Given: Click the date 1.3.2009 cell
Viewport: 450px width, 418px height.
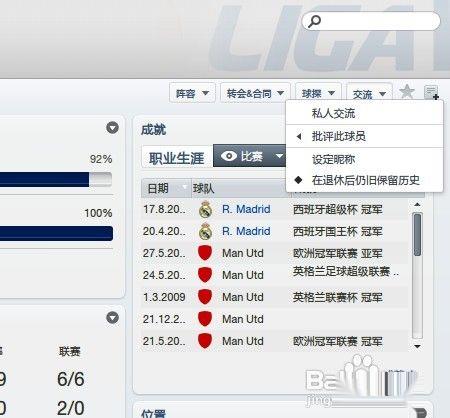Looking at the screenshot, I should point(164,297).
